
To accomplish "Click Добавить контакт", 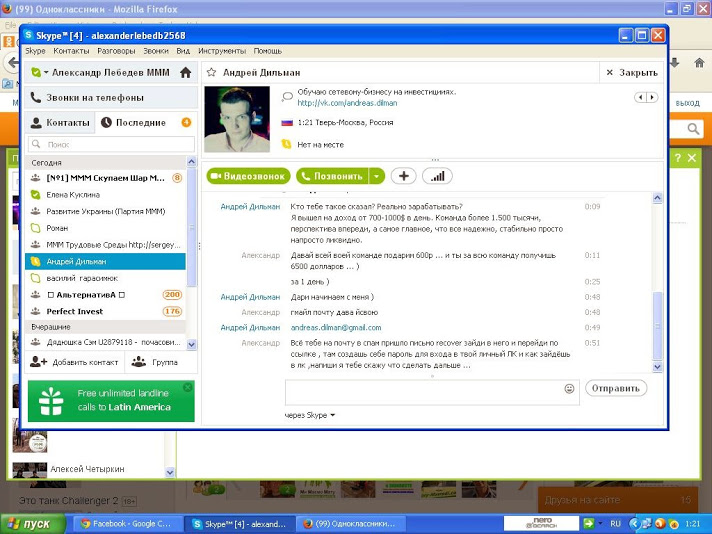I will [x=74, y=362].
